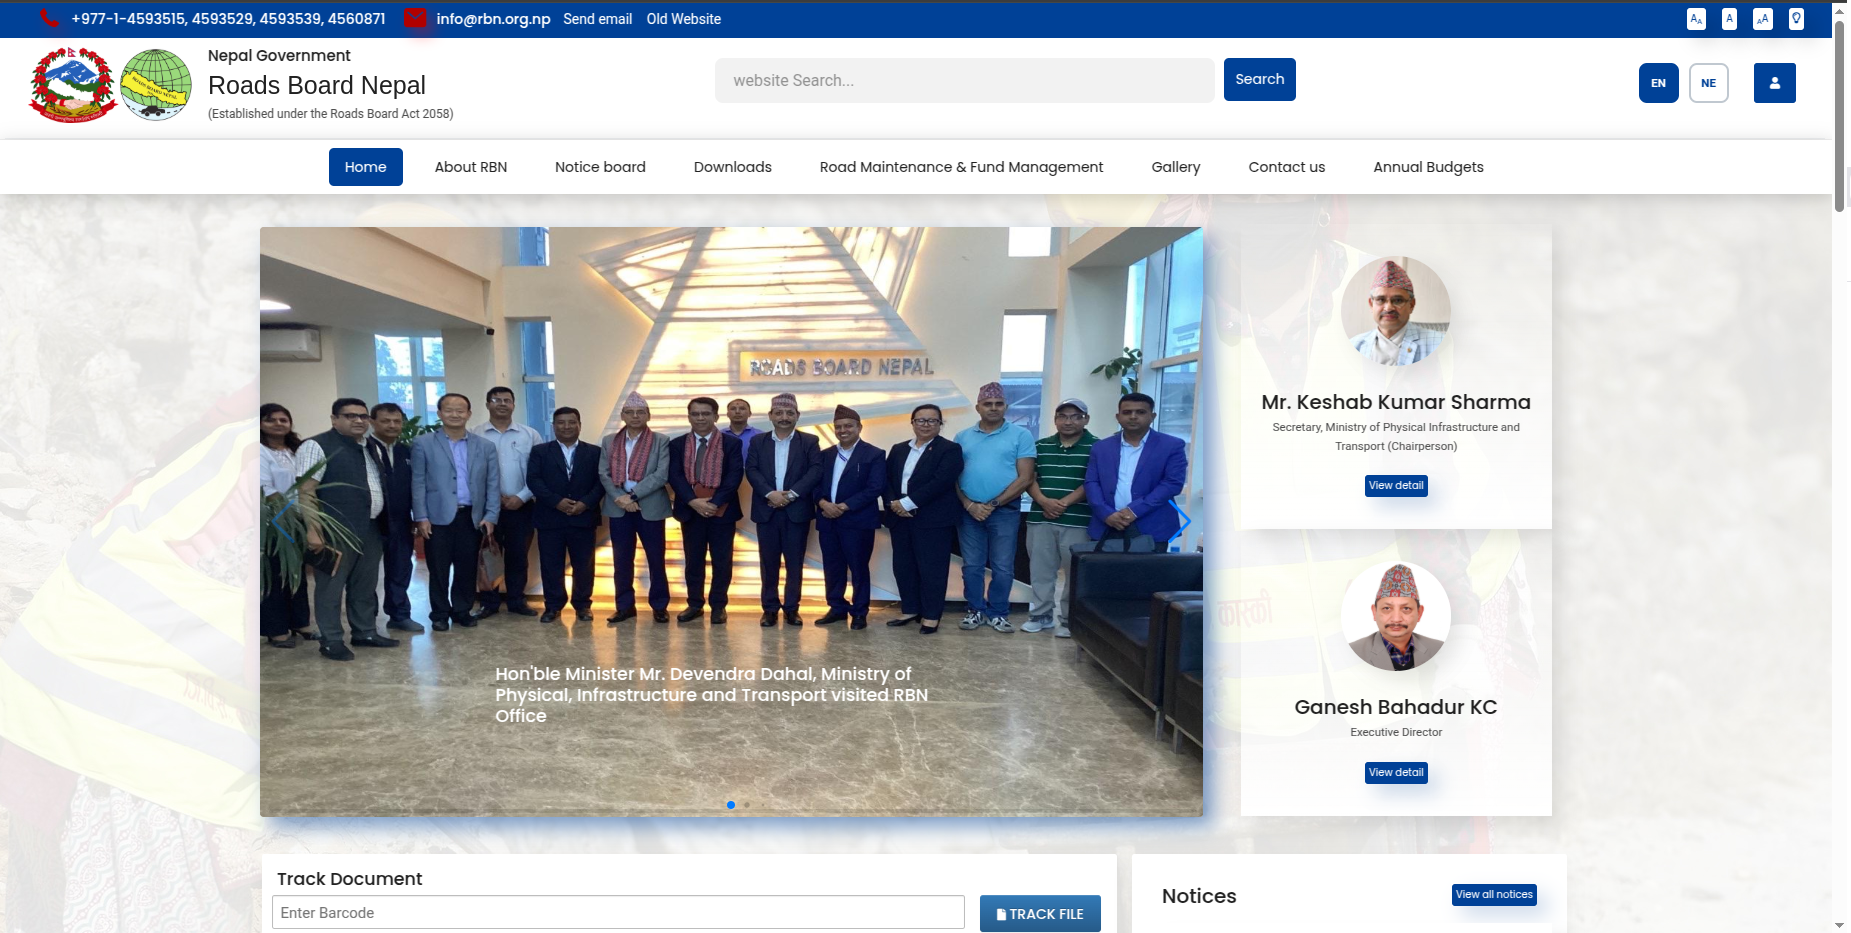Select the EN language option

pyautogui.click(x=1658, y=83)
